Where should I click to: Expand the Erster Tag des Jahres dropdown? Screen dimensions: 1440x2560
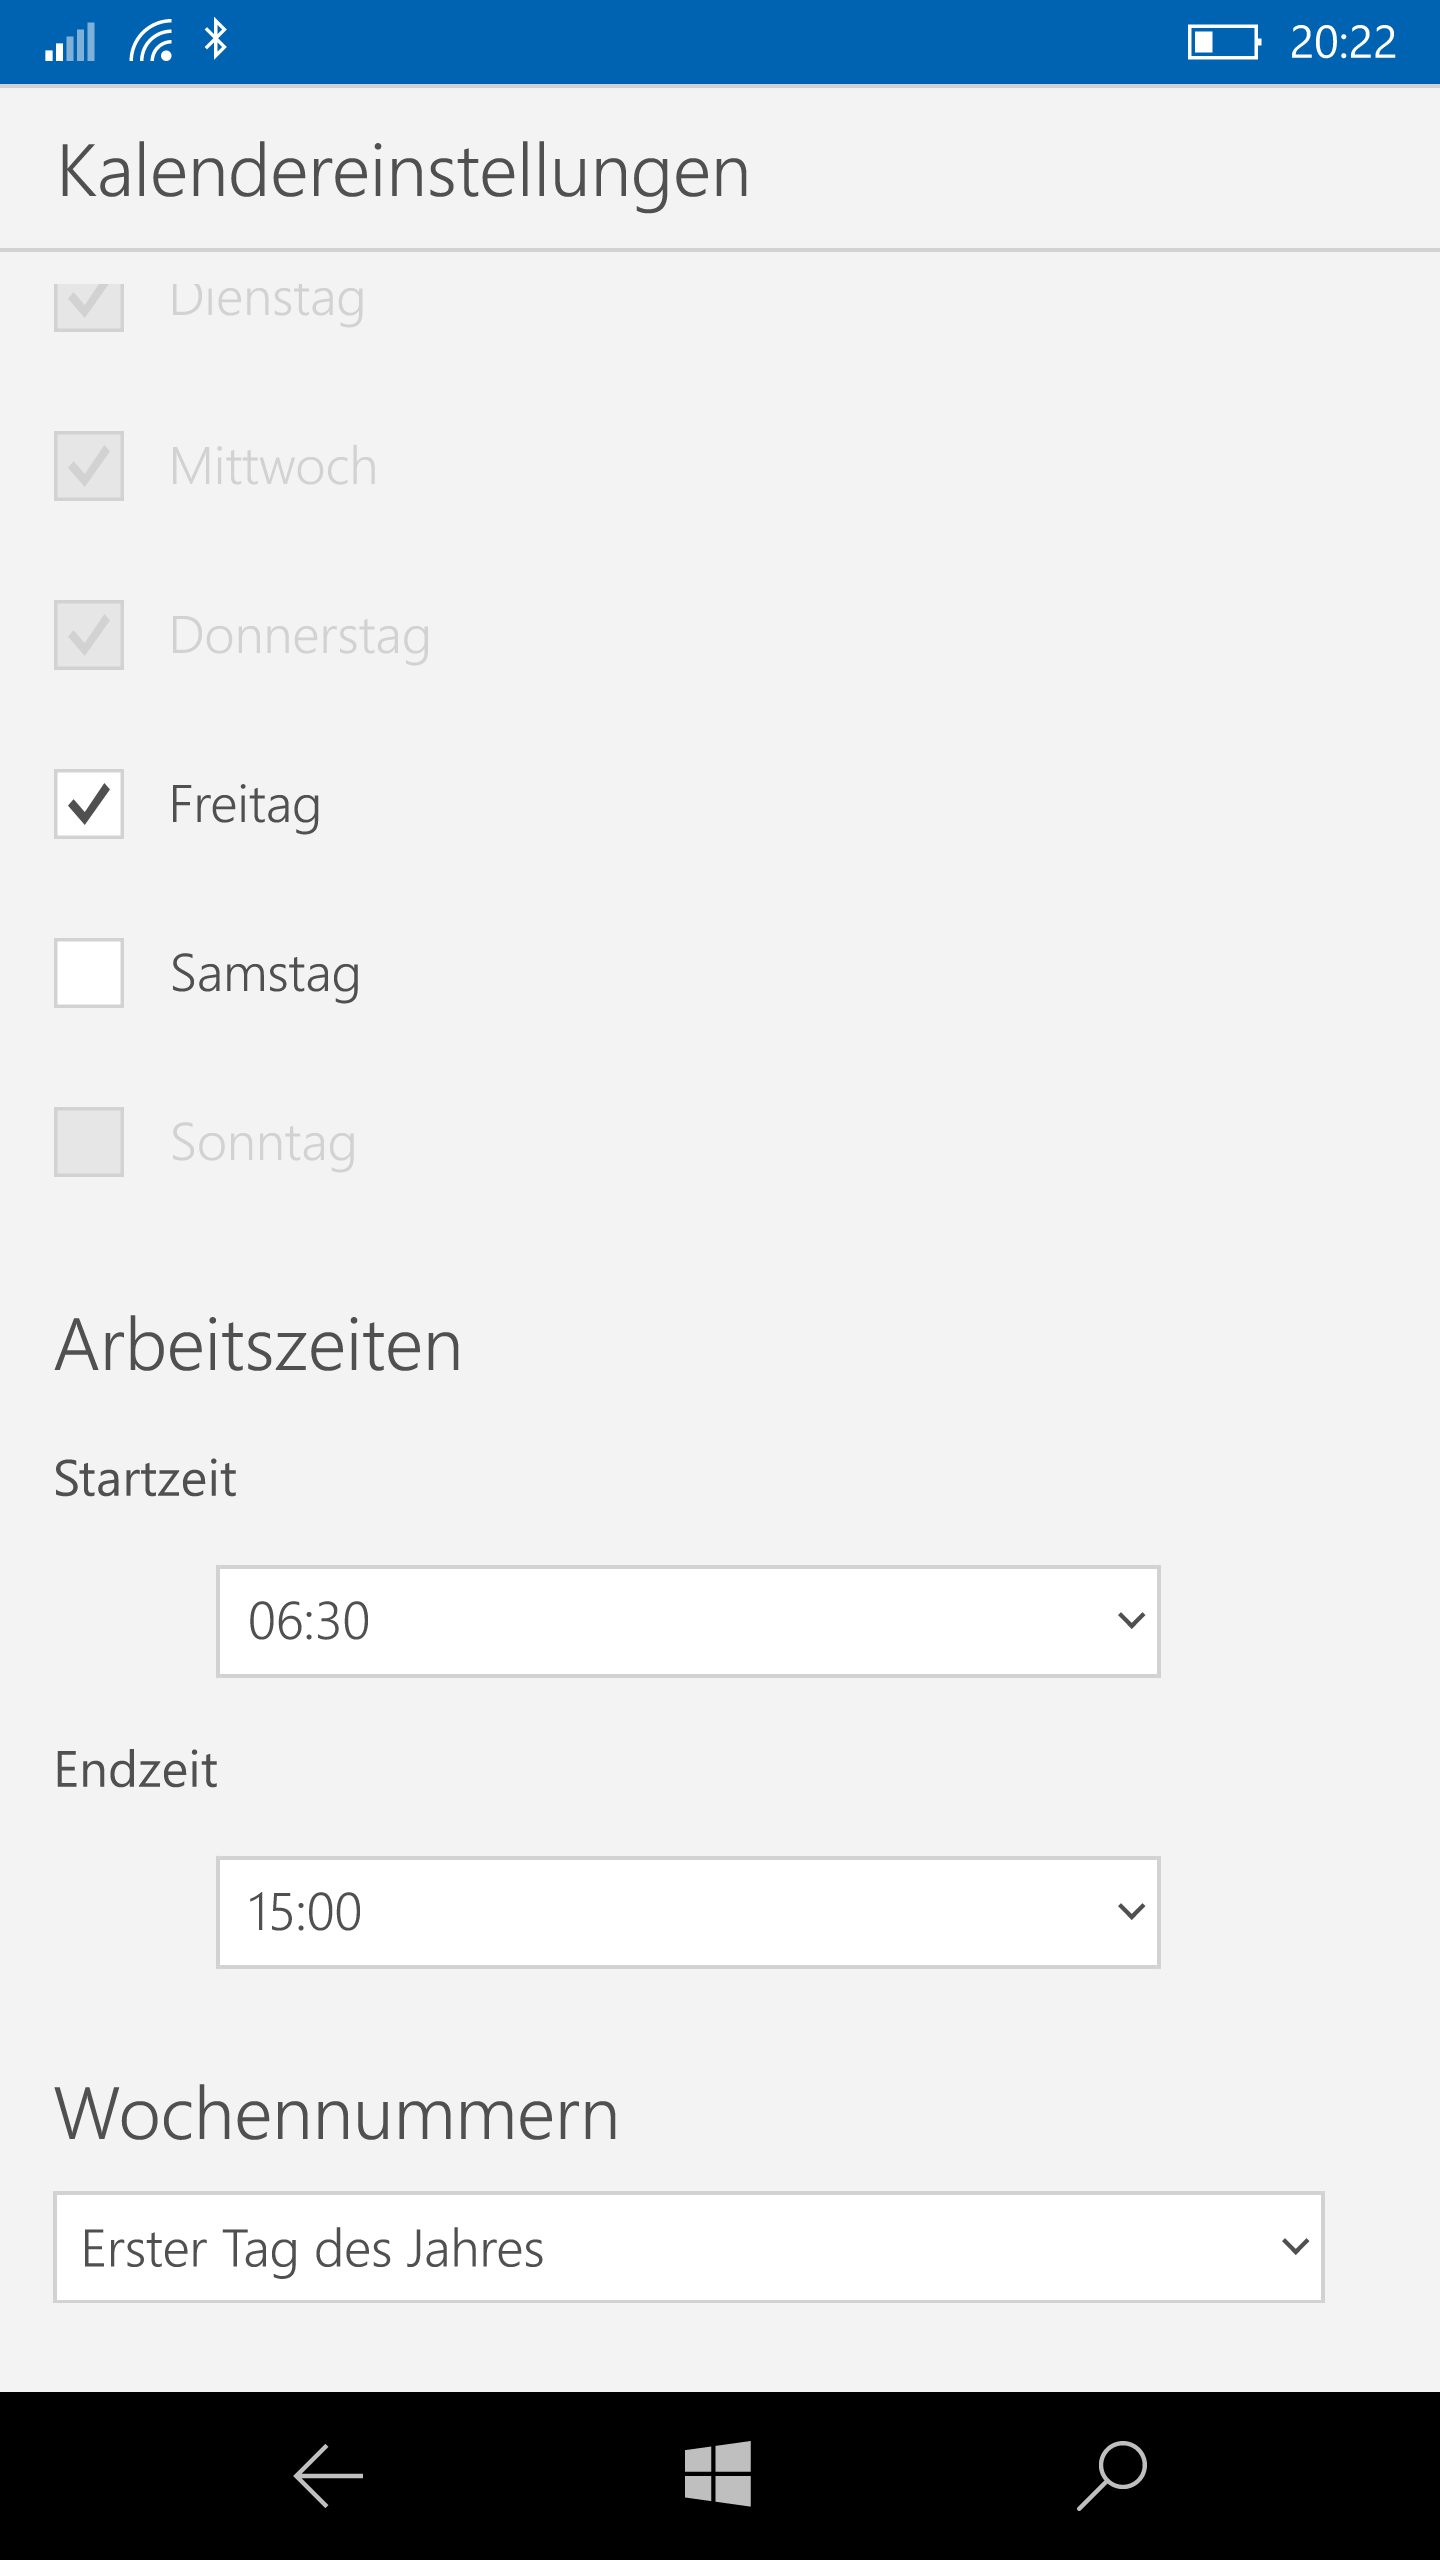coord(689,2247)
